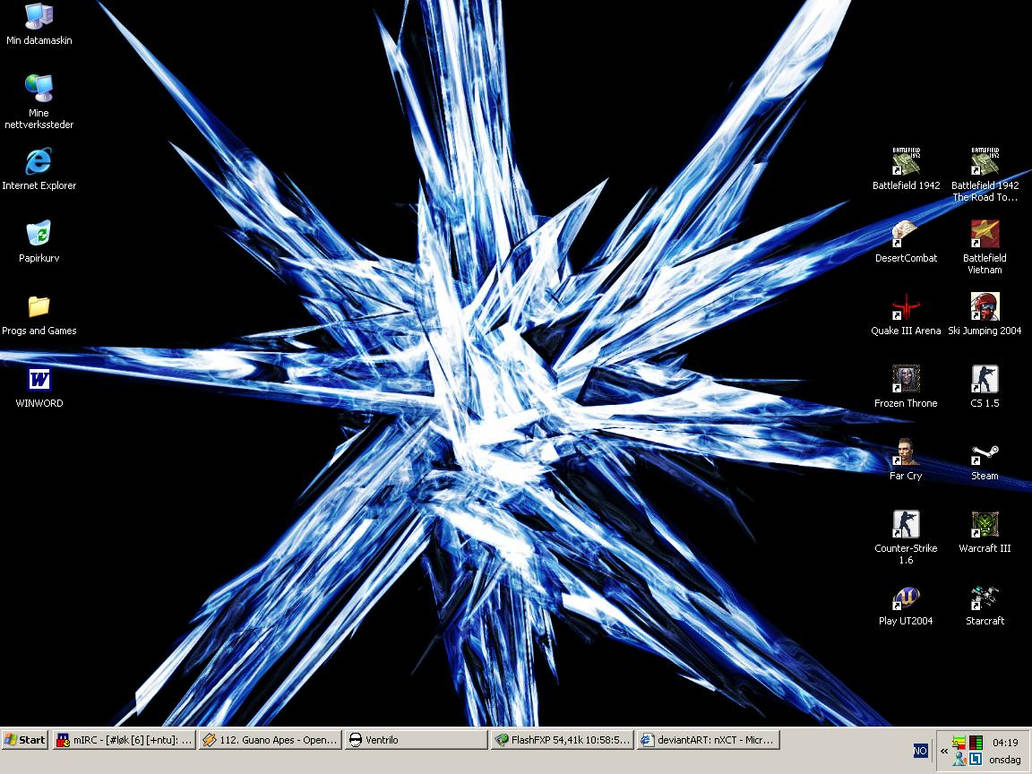
Task: Open the Papirkurv recycle bin
Action: [38, 234]
